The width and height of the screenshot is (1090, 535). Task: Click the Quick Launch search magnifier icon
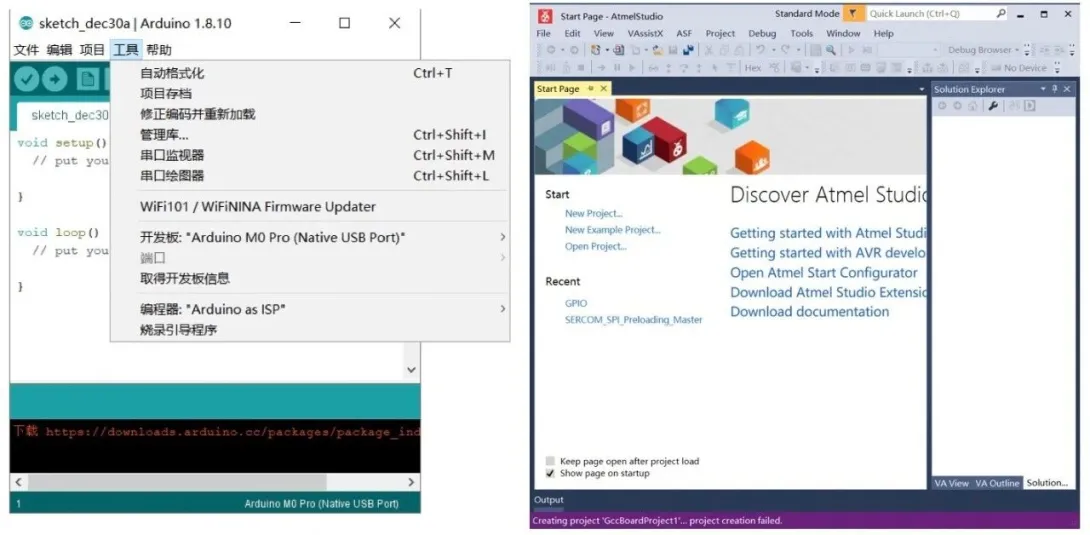pos(1001,14)
